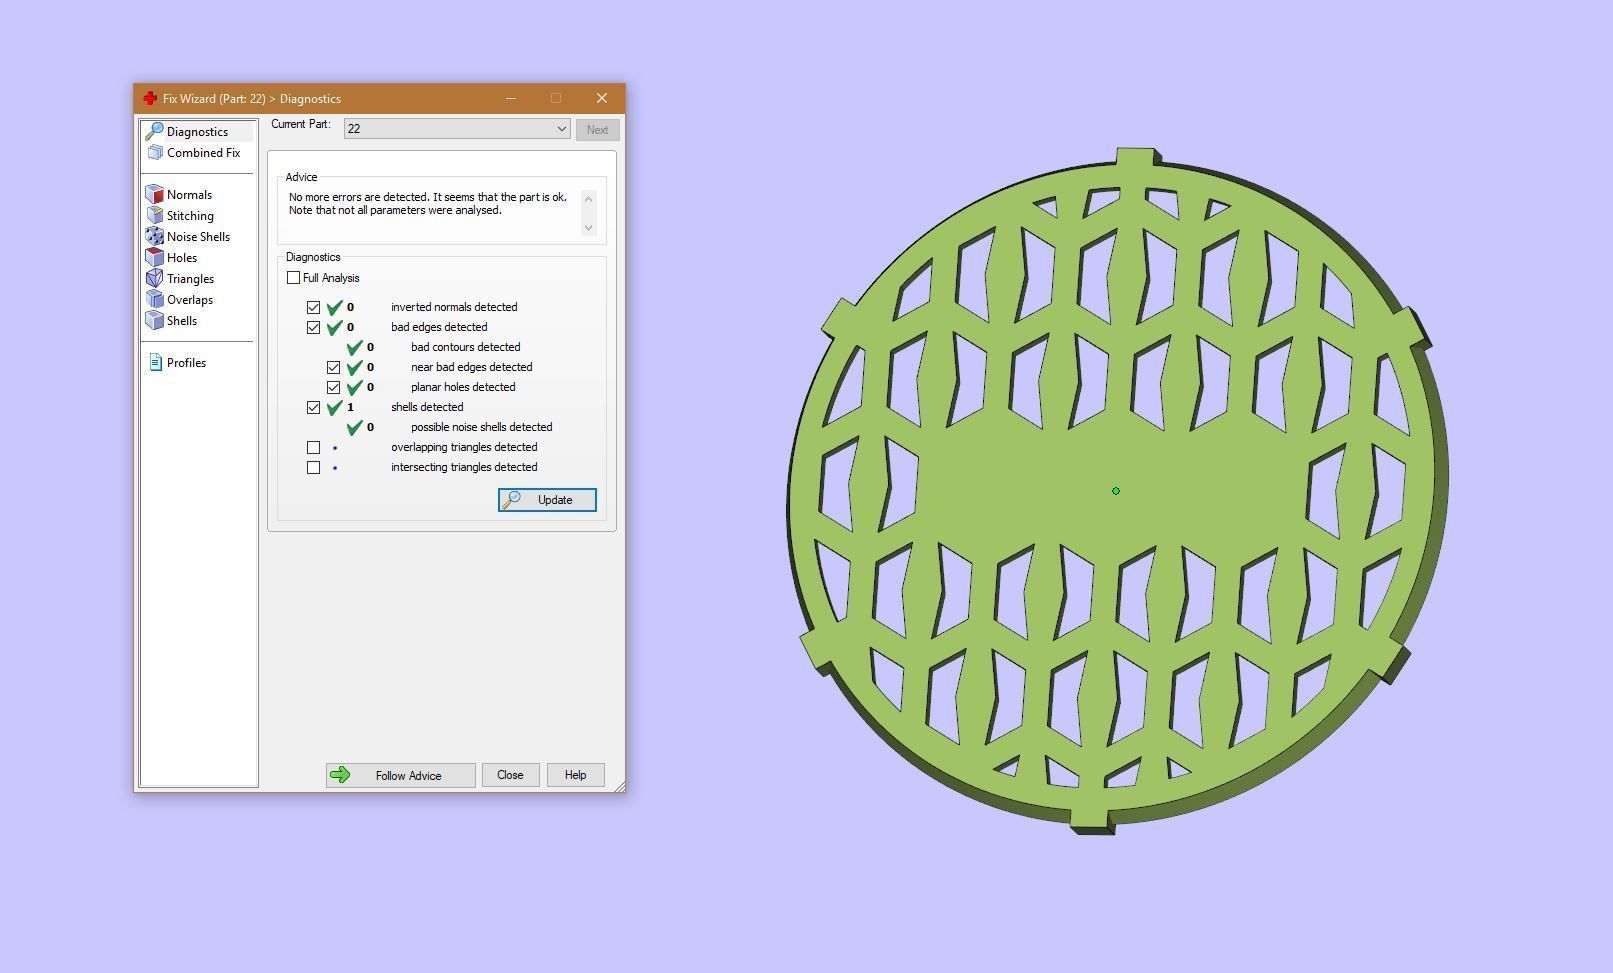The height and width of the screenshot is (973, 1613).
Task: Open Help for the Fix Wizard
Action: pyautogui.click(x=575, y=775)
